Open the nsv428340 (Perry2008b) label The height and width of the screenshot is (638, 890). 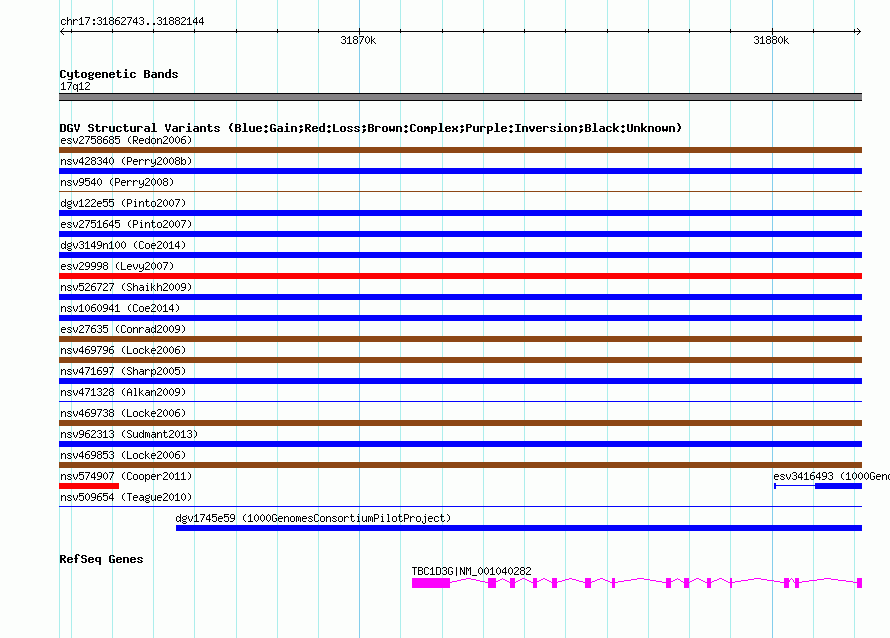pos(126,161)
